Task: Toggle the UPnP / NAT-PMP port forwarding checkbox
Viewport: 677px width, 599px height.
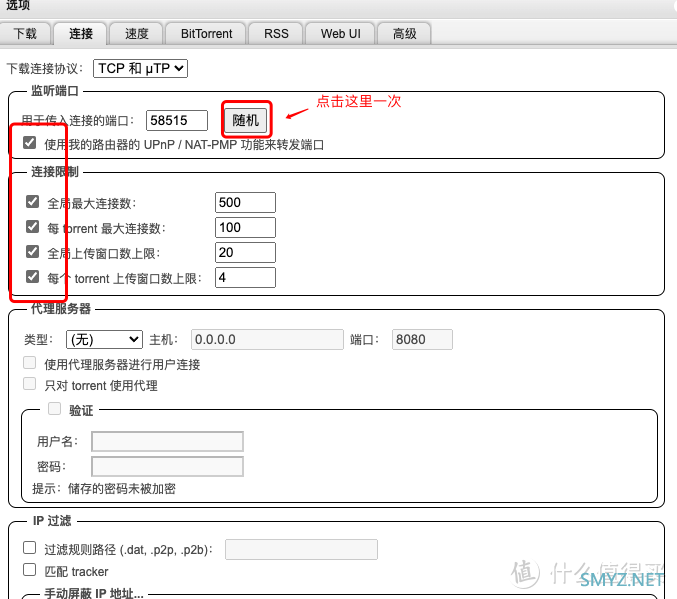Action: [x=29, y=143]
